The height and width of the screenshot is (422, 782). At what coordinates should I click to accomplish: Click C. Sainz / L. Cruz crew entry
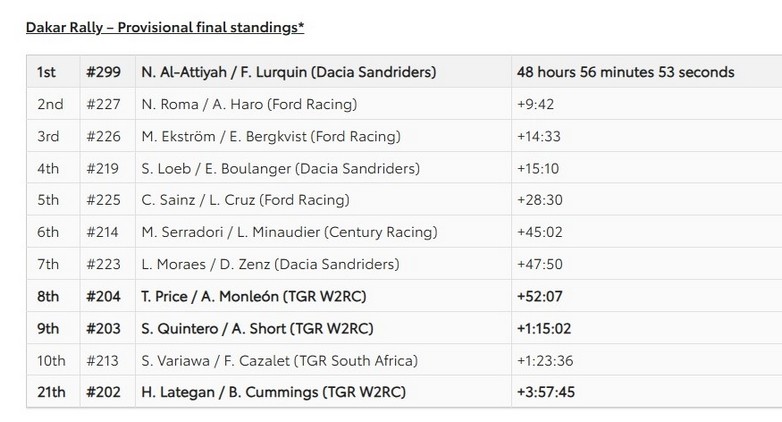[246, 200]
